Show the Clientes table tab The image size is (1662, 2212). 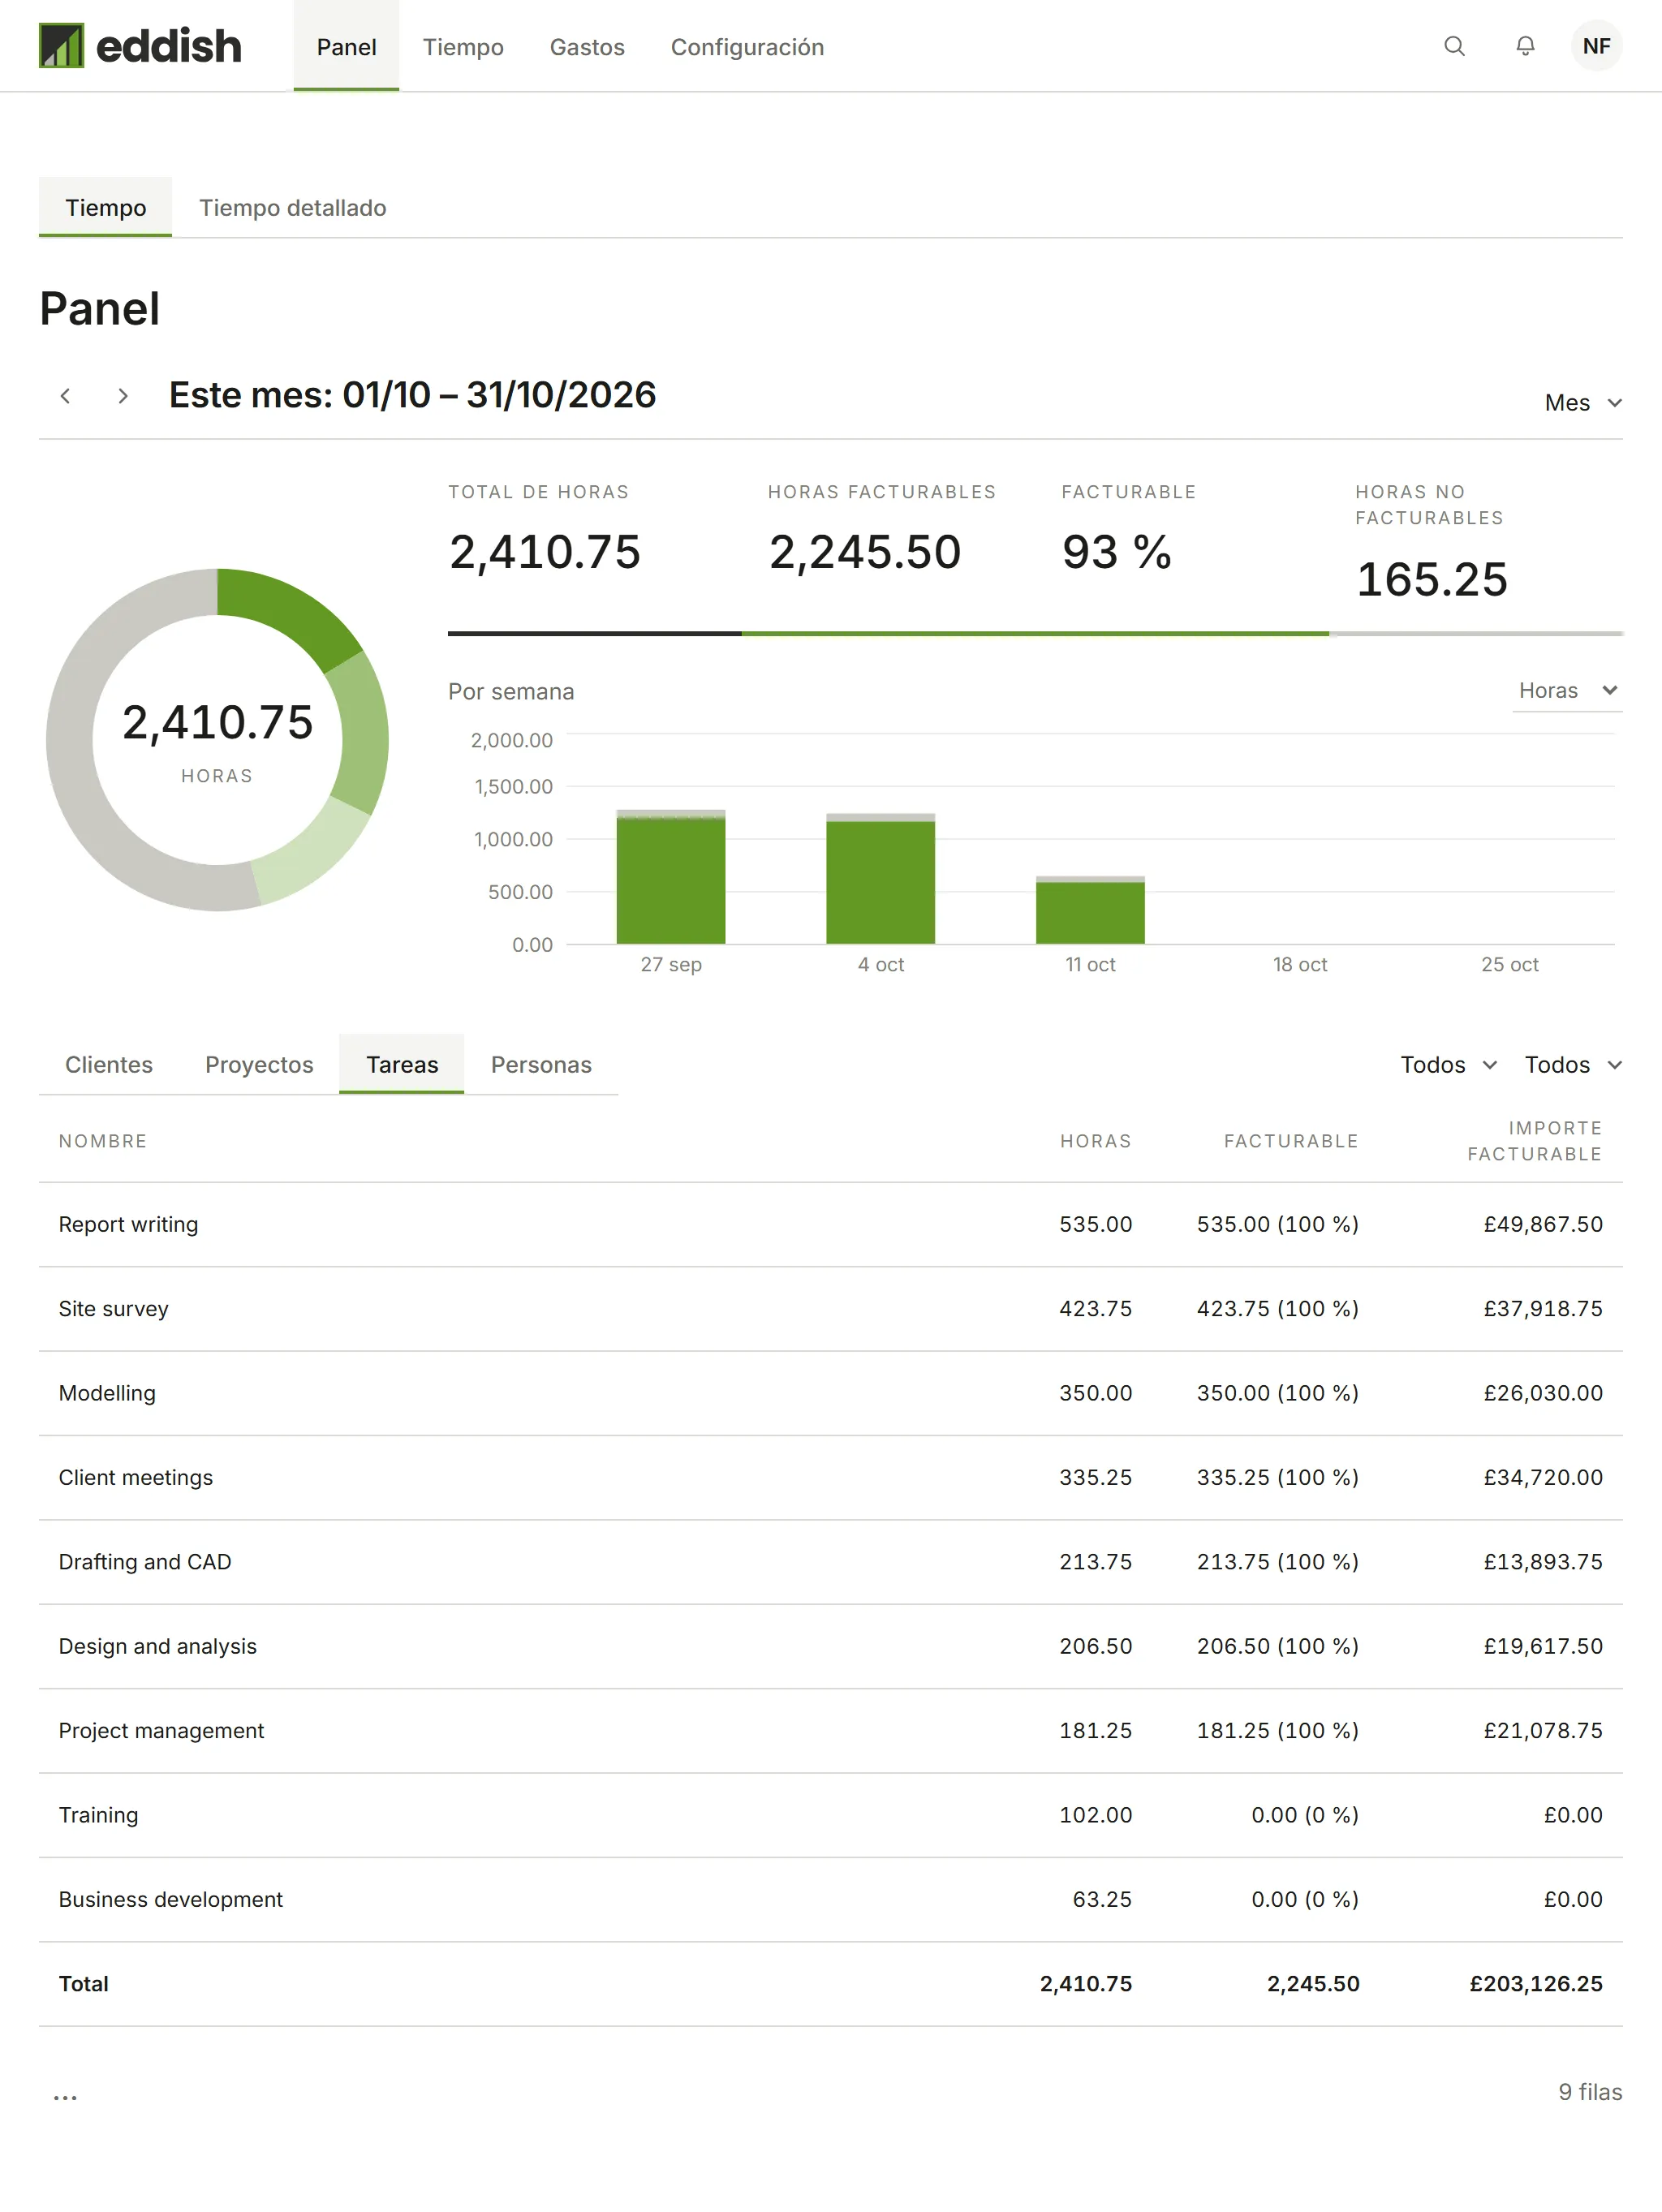click(x=109, y=1065)
